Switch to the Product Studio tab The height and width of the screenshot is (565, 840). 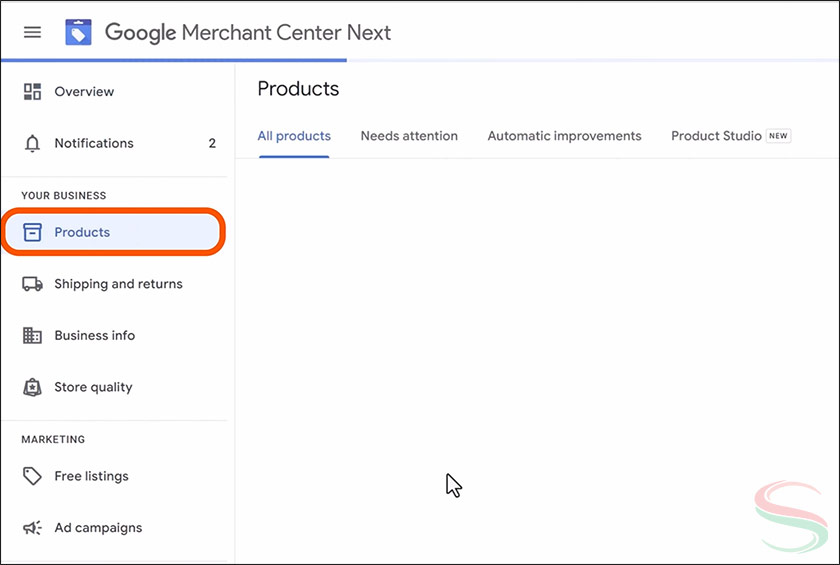click(716, 136)
